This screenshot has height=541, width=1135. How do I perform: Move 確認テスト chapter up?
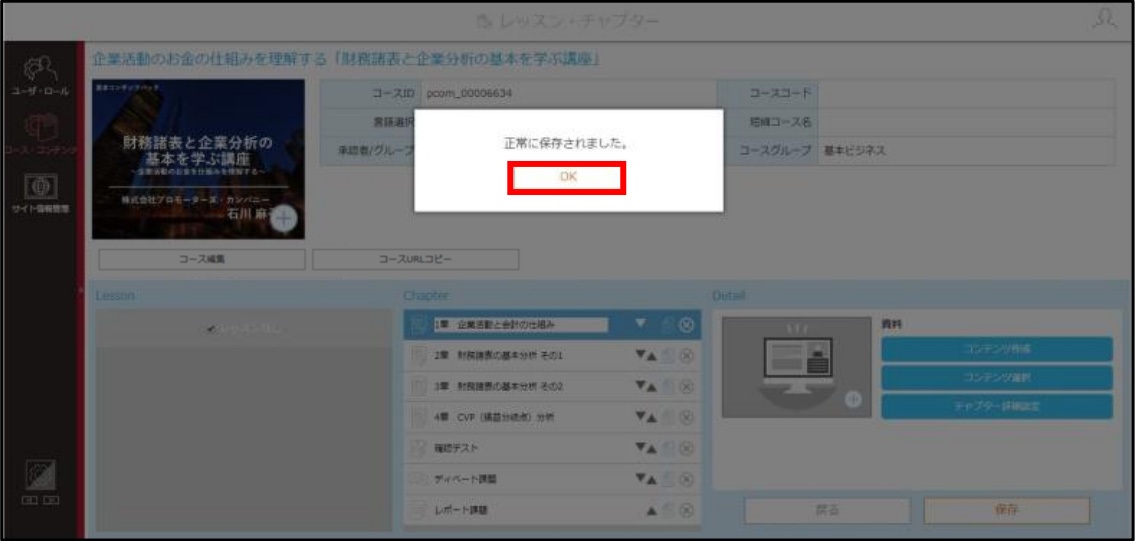(x=652, y=448)
